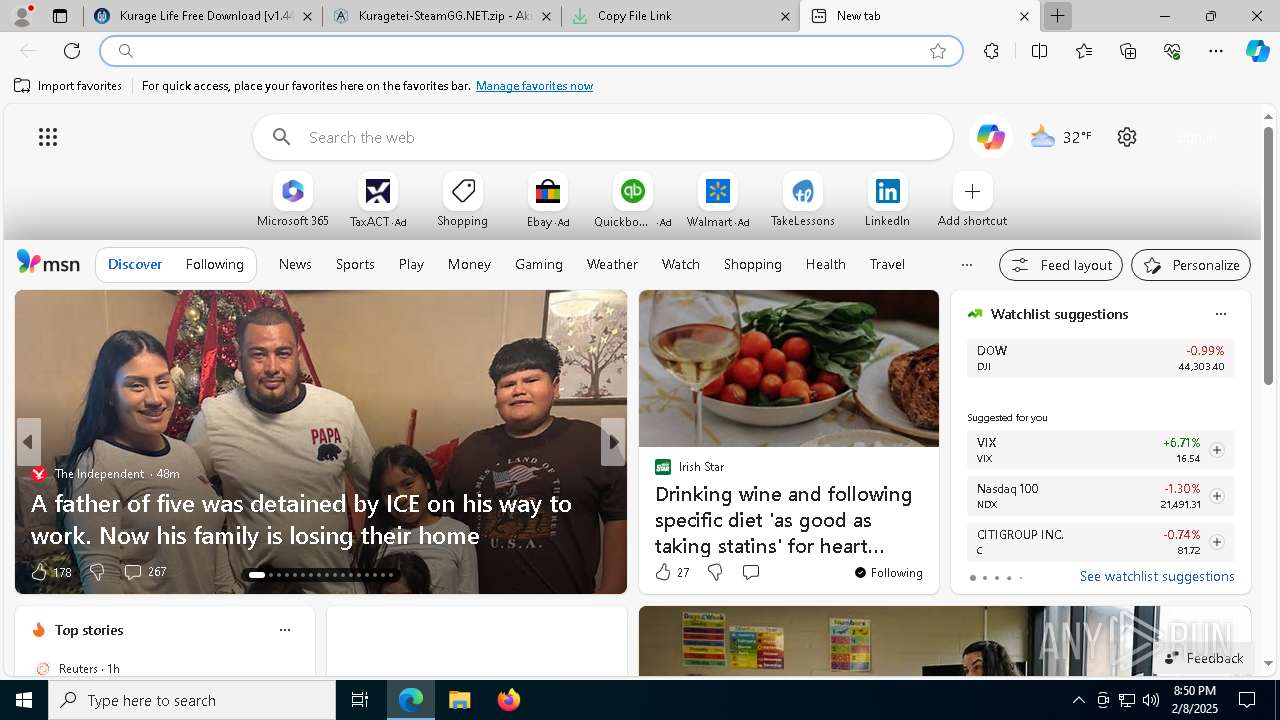This screenshot has width=1280, height=720.
Task: Open the Shopping shortcut tile
Action: click(x=462, y=200)
